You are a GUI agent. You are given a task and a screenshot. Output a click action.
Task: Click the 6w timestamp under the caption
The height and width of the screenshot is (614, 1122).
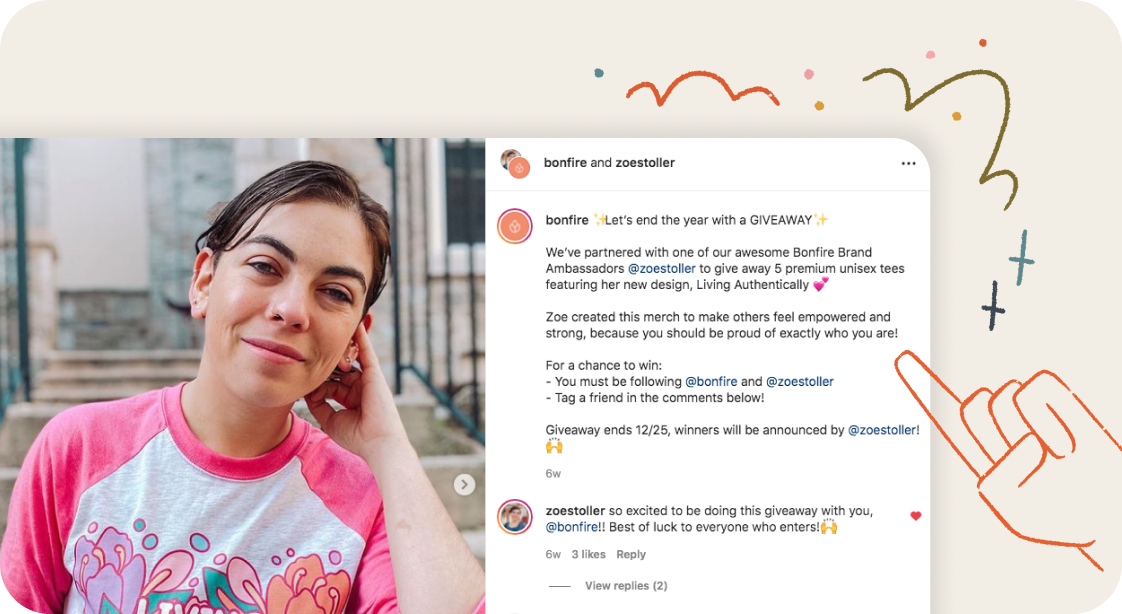(553, 473)
